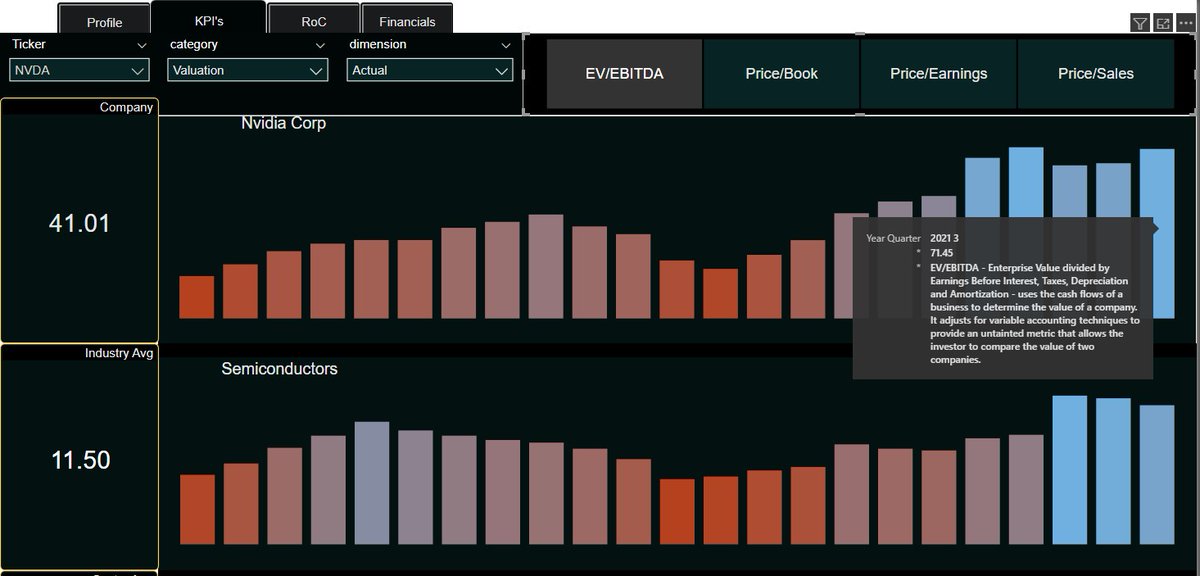
Task: Click the Focus mode icon
Action: [1163, 23]
